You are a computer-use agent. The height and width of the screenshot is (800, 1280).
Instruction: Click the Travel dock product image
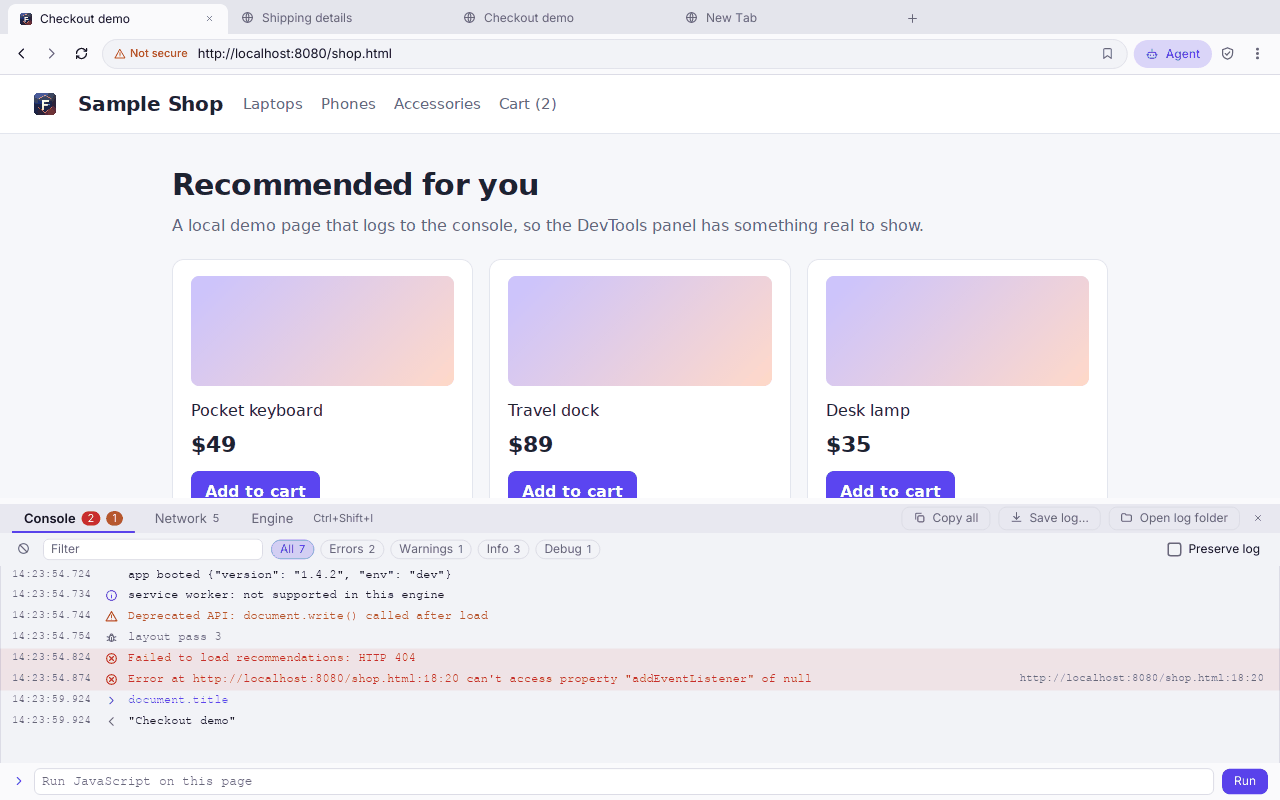click(x=640, y=331)
